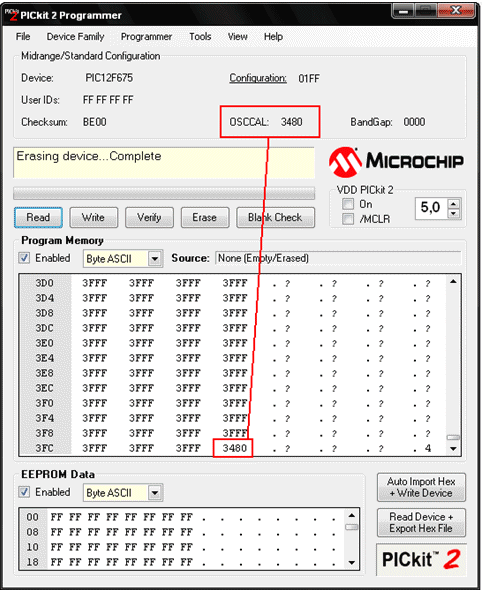The height and width of the screenshot is (590, 482).
Task: Click the Configuration link
Action: pyautogui.click(x=258, y=78)
